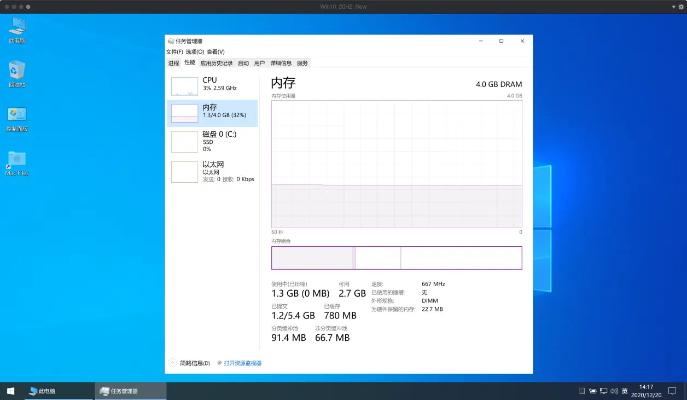Collapse to 简略信息 fewer details view

coord(191,363)
